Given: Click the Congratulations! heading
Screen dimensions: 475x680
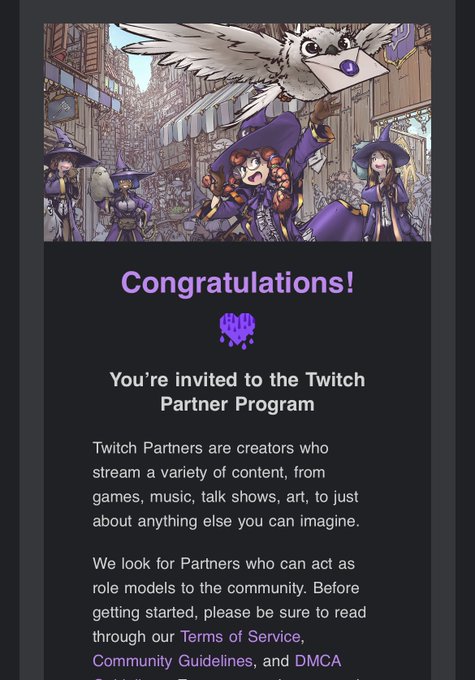Looking at the screenshot, I should click(x=238, y=283).
